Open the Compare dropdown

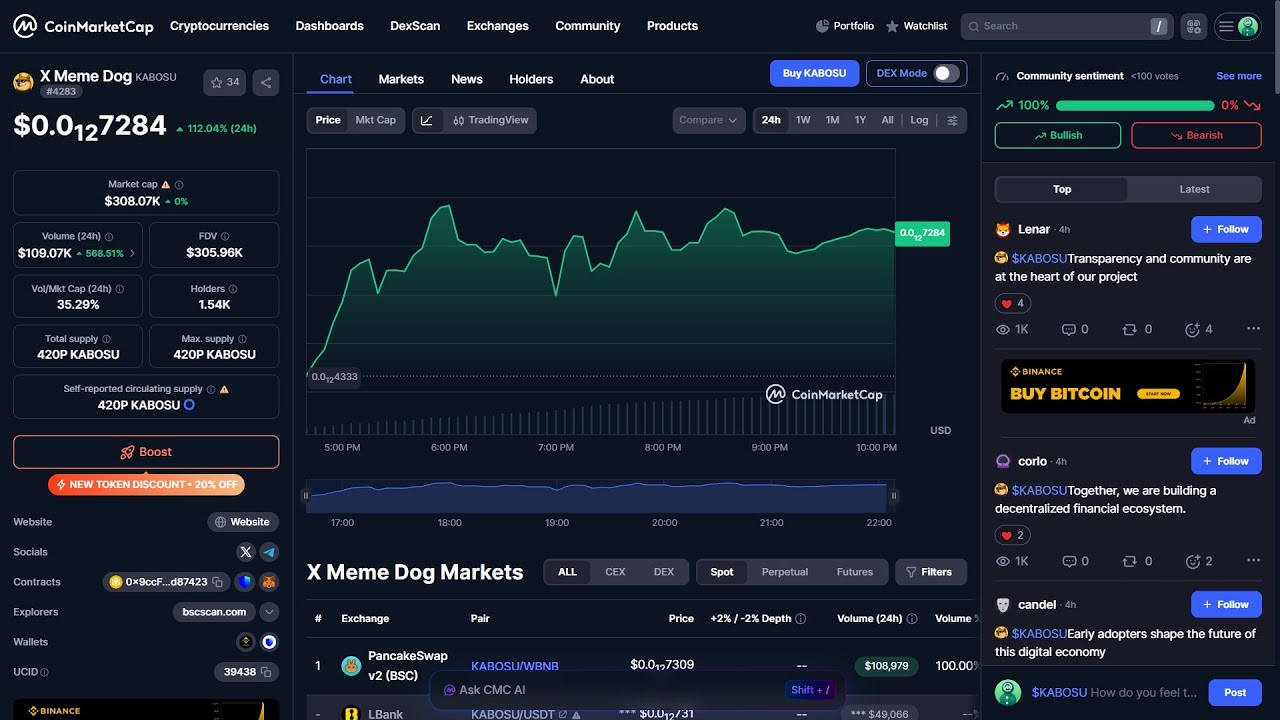point(708,120)
